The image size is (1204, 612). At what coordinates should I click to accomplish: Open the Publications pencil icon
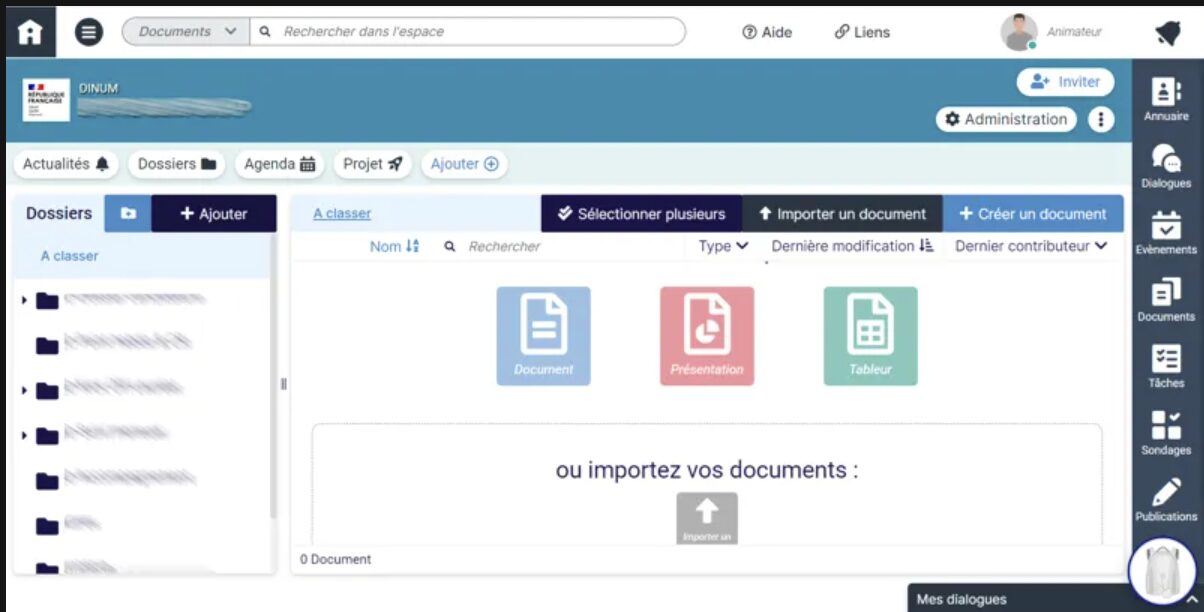point(1166,499)
